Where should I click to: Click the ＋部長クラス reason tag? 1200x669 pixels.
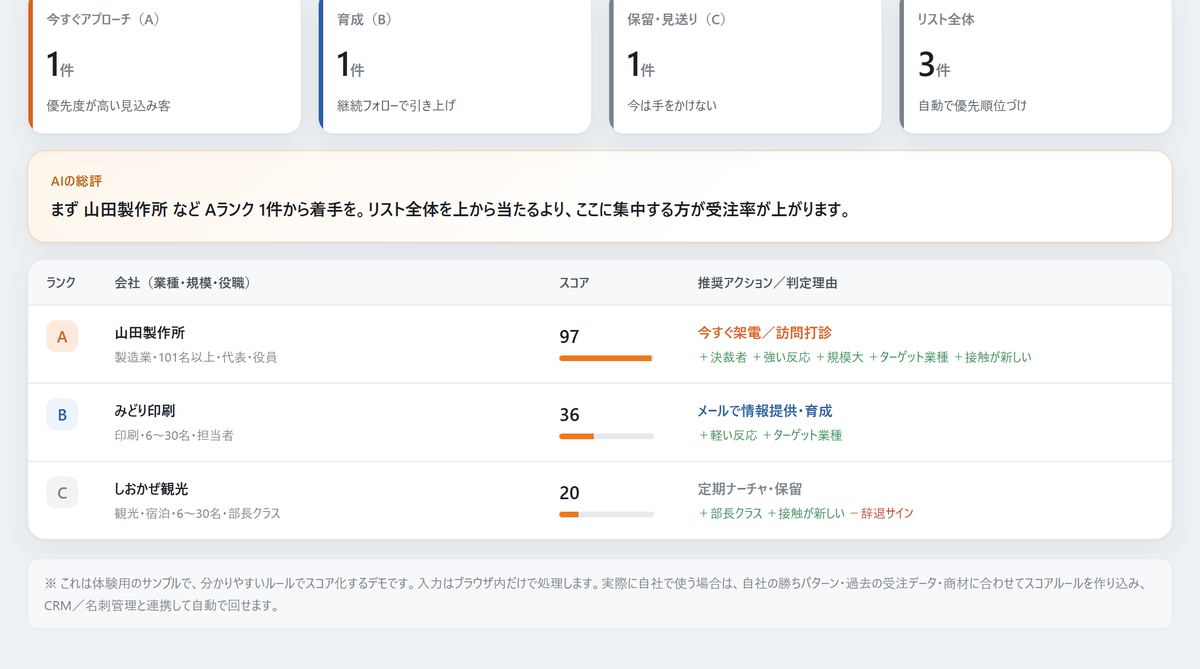tap(730, 513)
